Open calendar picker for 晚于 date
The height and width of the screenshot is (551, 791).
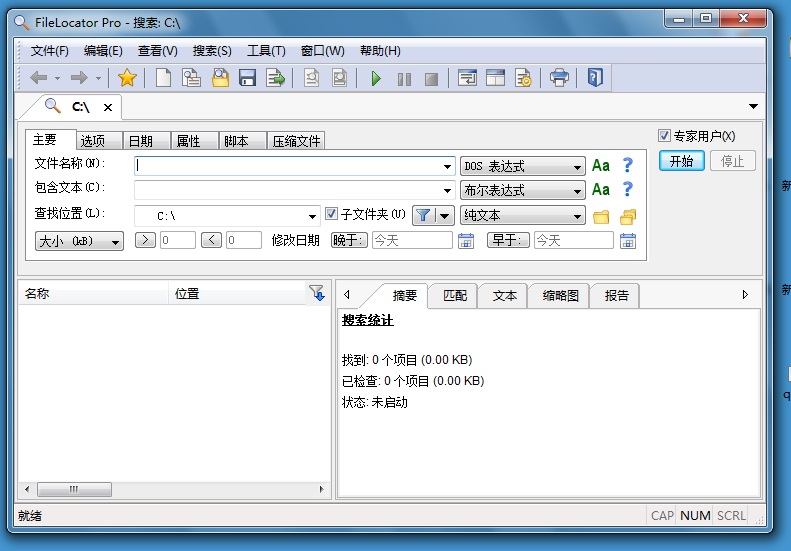pyautogui.click(x=466, y=241)
